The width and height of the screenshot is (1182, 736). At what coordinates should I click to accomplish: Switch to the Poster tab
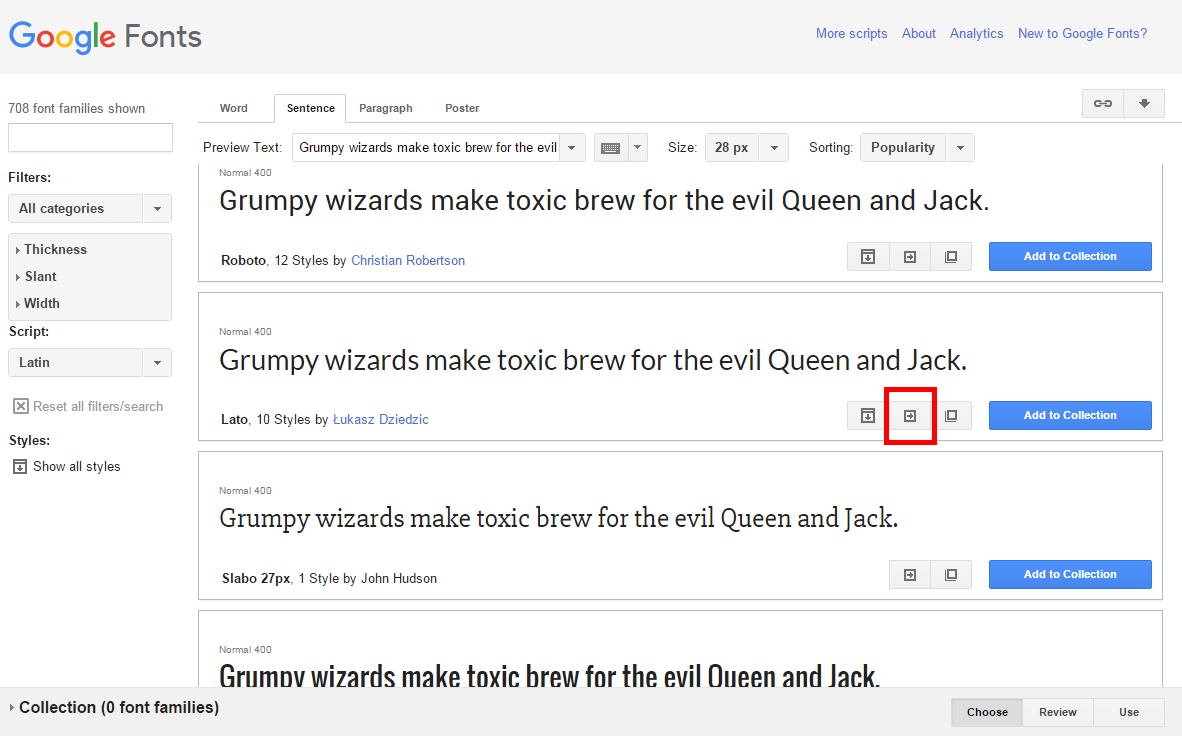click(462, 108)
